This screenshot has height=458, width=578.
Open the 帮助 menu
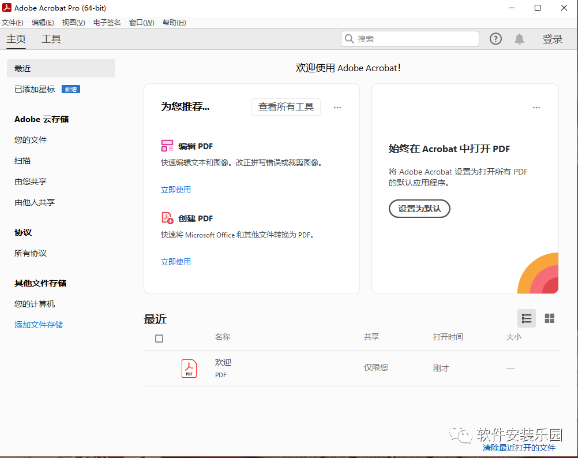click(x=174, y=22)
